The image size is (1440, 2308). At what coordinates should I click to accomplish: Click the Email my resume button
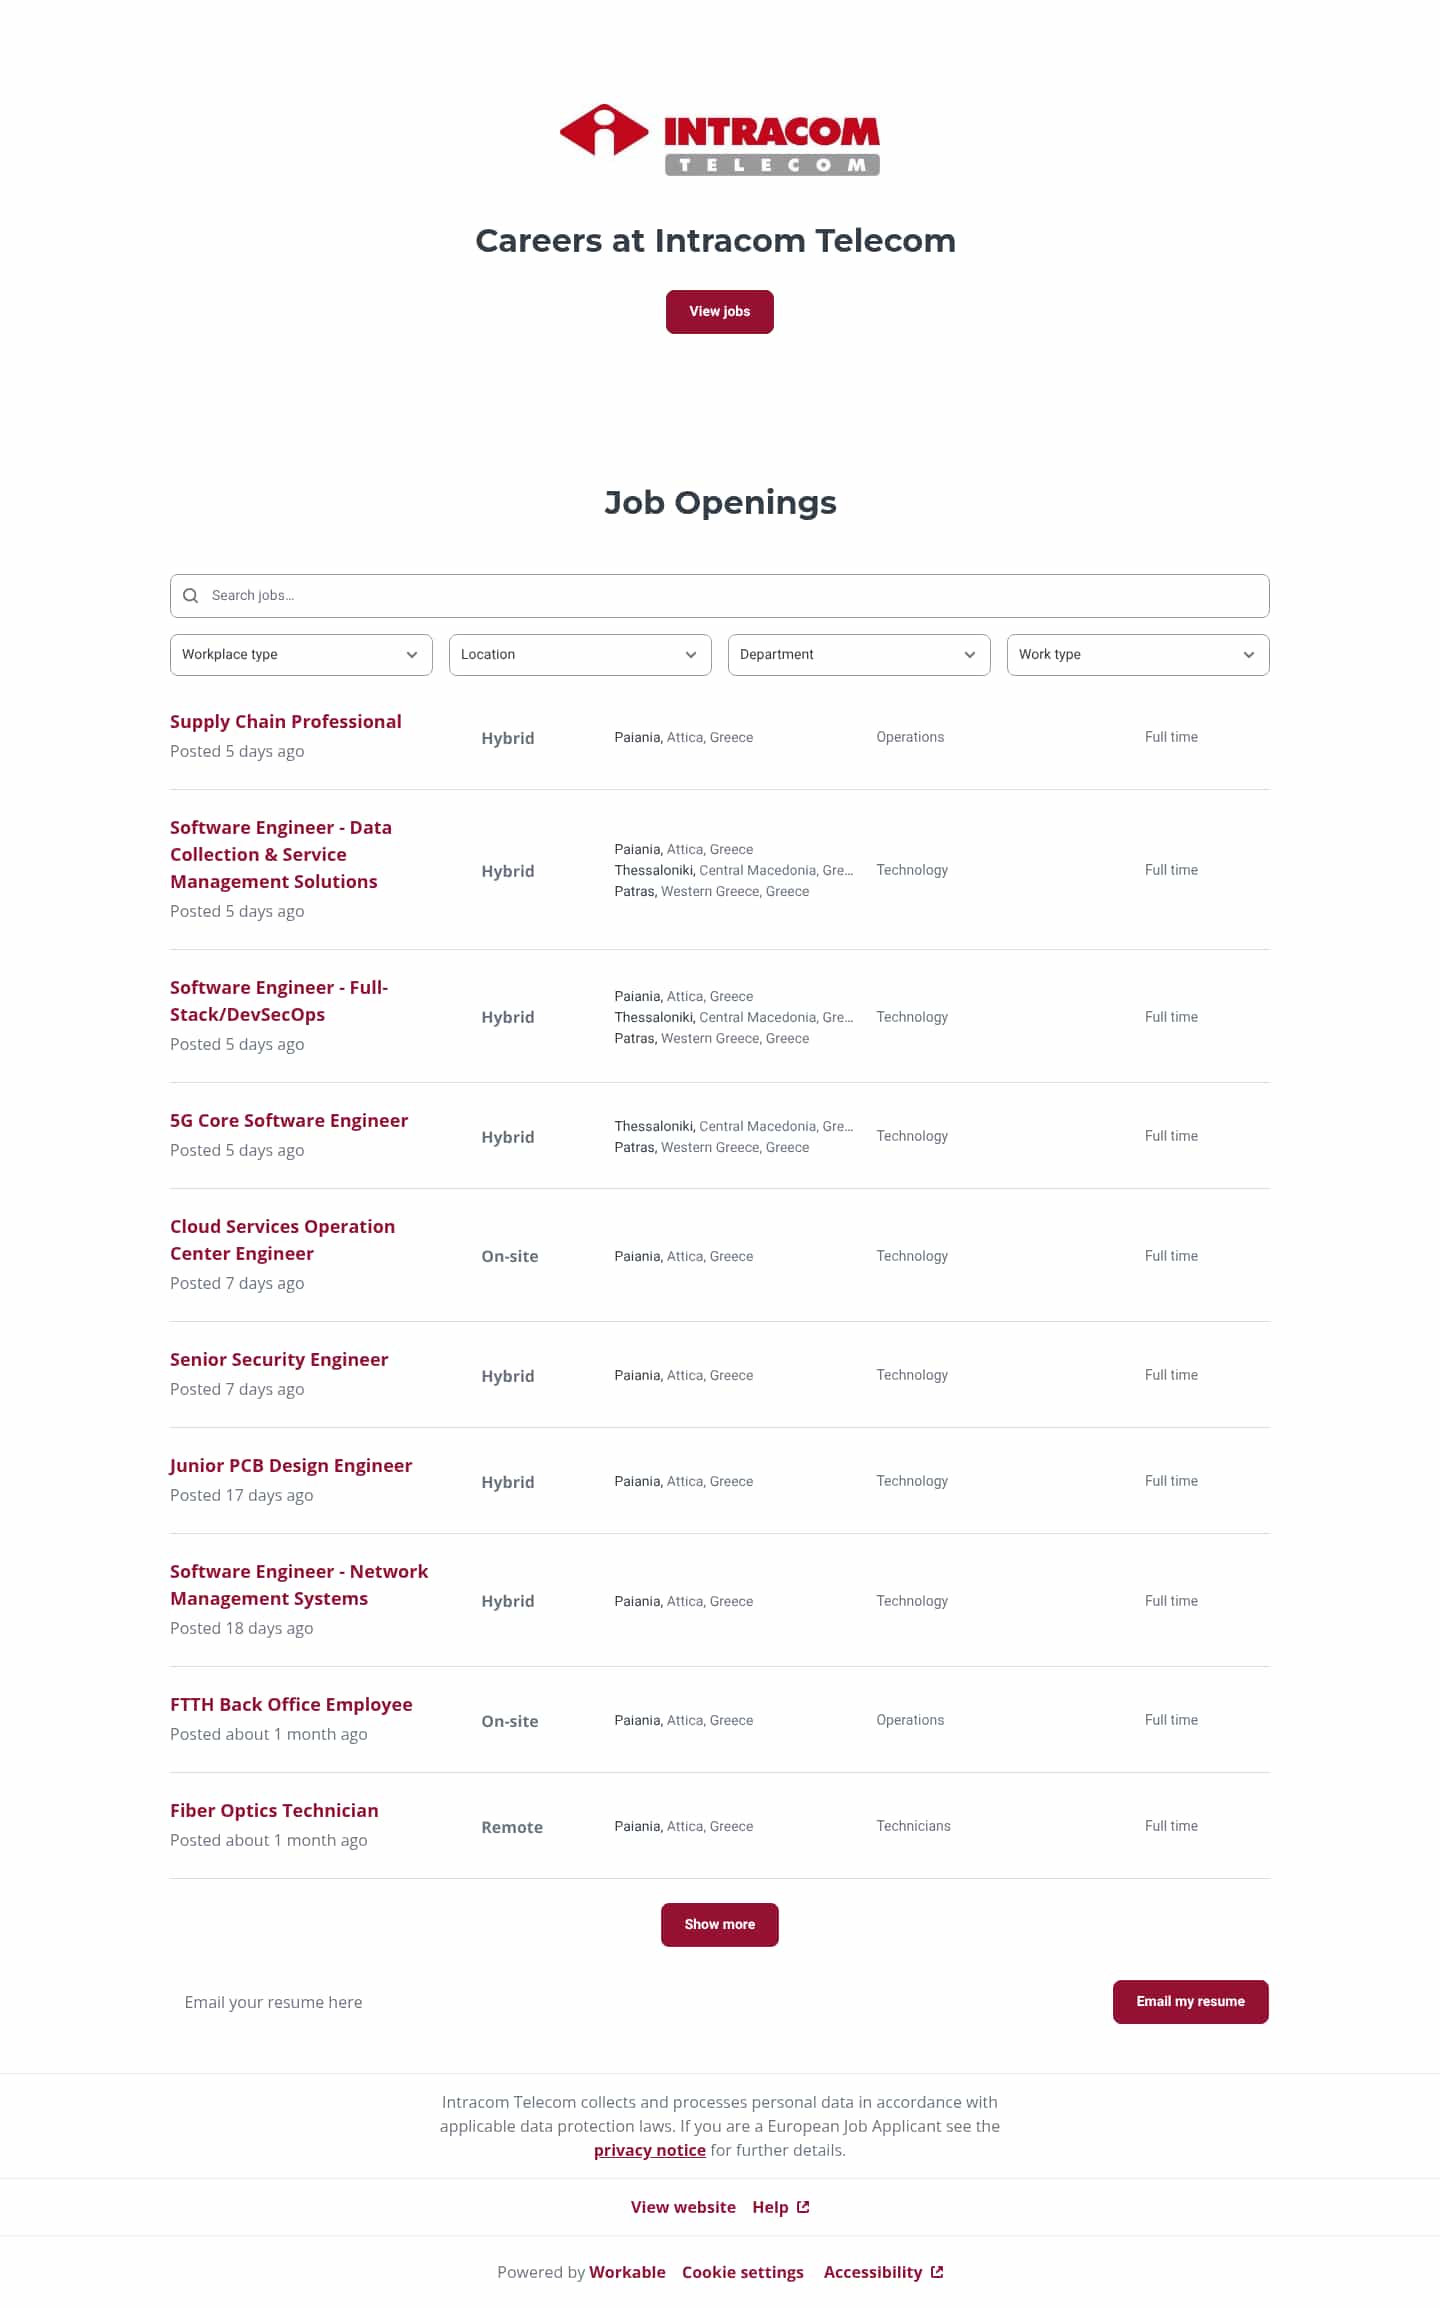1190,2002
